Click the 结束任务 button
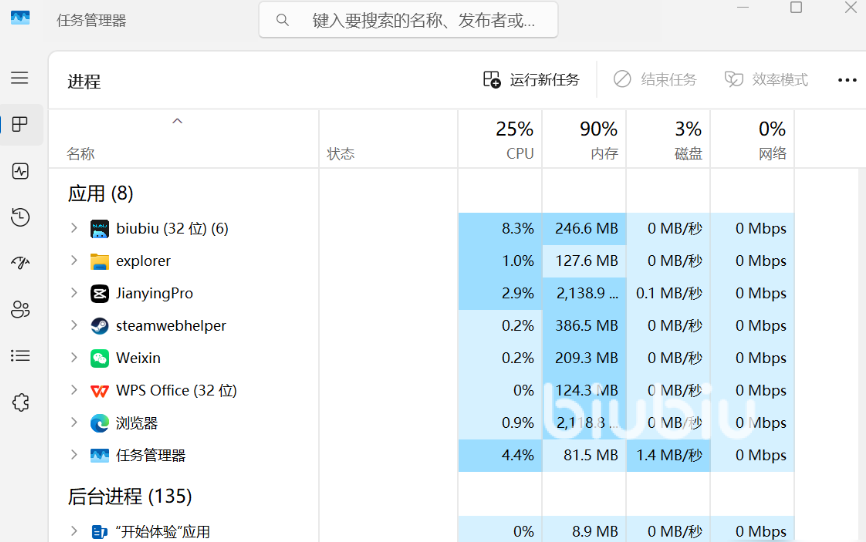This screenshot has height=542, width=866. pos(655,80)
